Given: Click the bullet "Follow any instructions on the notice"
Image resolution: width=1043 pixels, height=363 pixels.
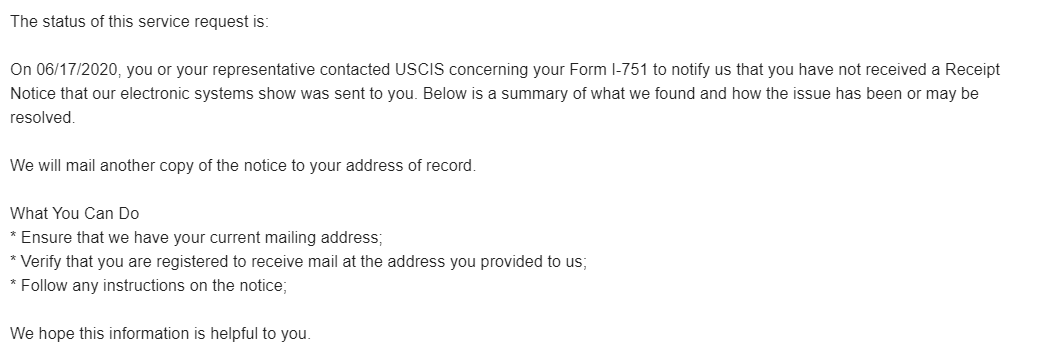Looking at the screenshot, I should tap(148, 285).
